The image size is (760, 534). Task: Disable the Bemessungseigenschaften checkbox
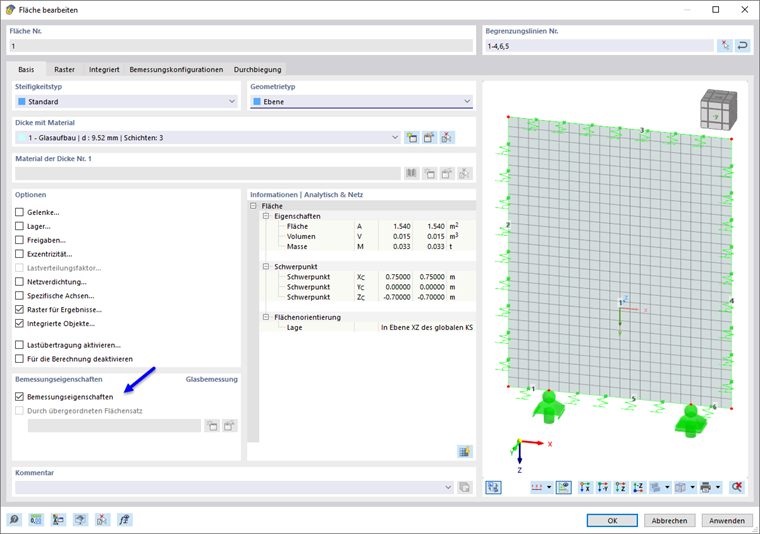19,396
